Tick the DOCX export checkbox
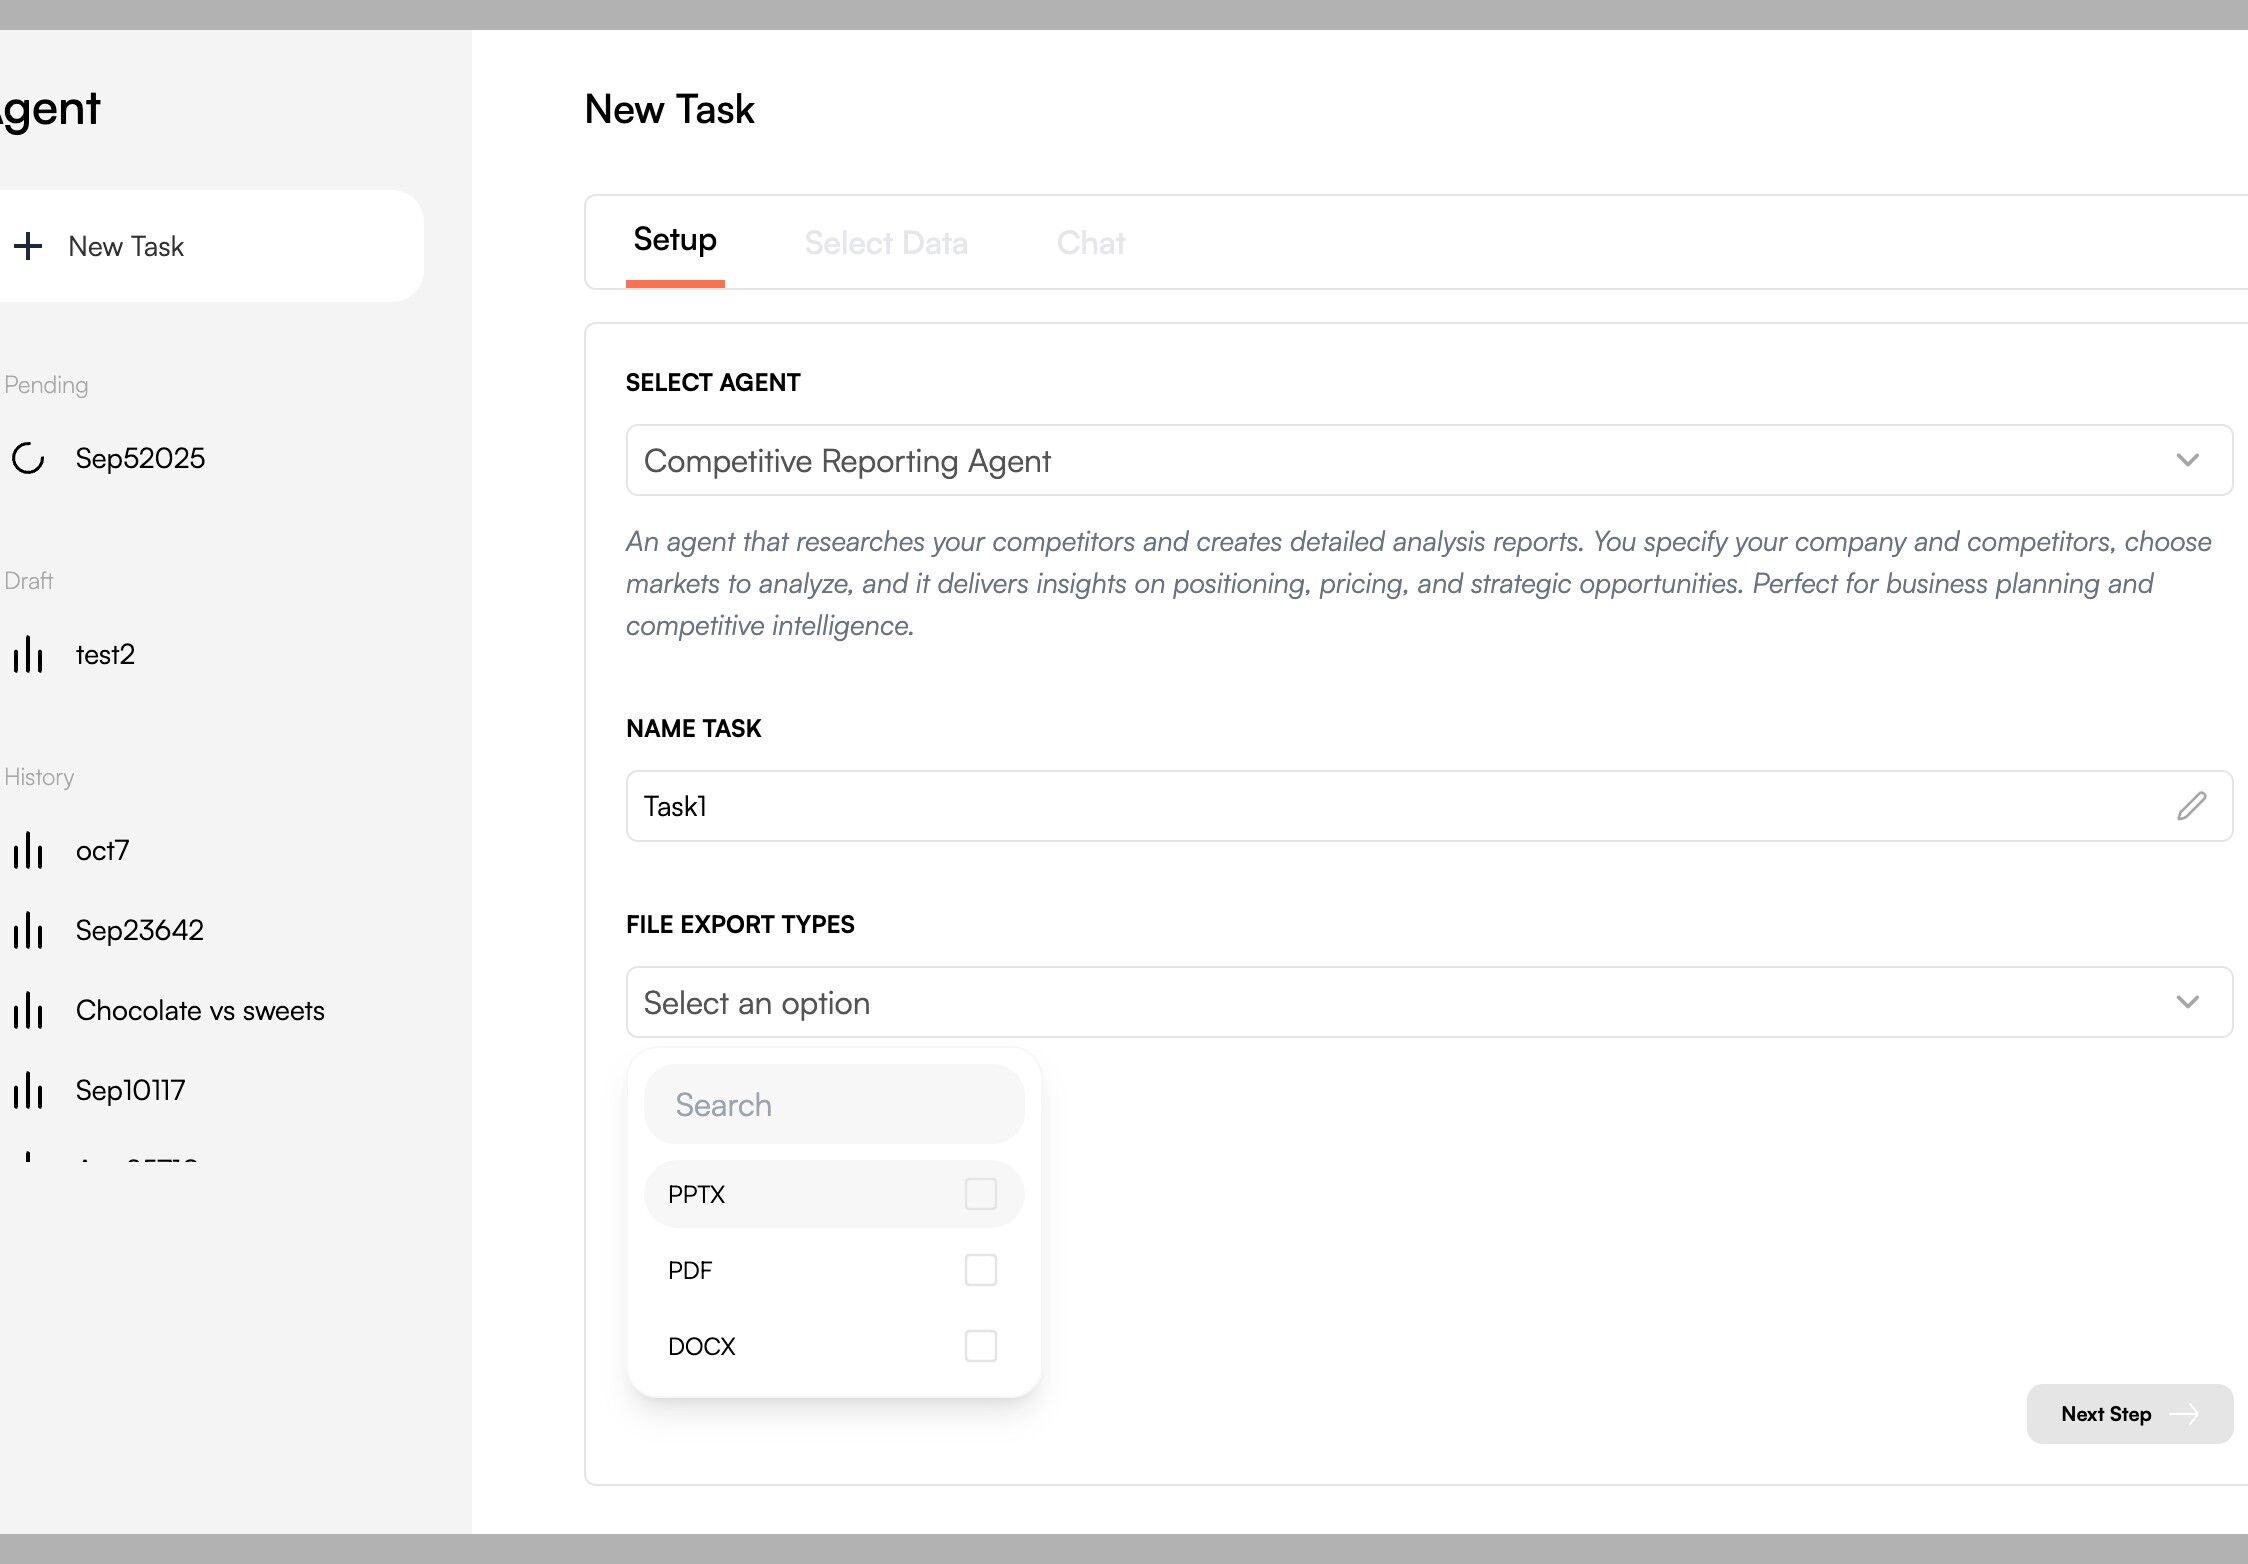The height and width of the screenshot is (1564, 2248). click(x=980, y=1346)
